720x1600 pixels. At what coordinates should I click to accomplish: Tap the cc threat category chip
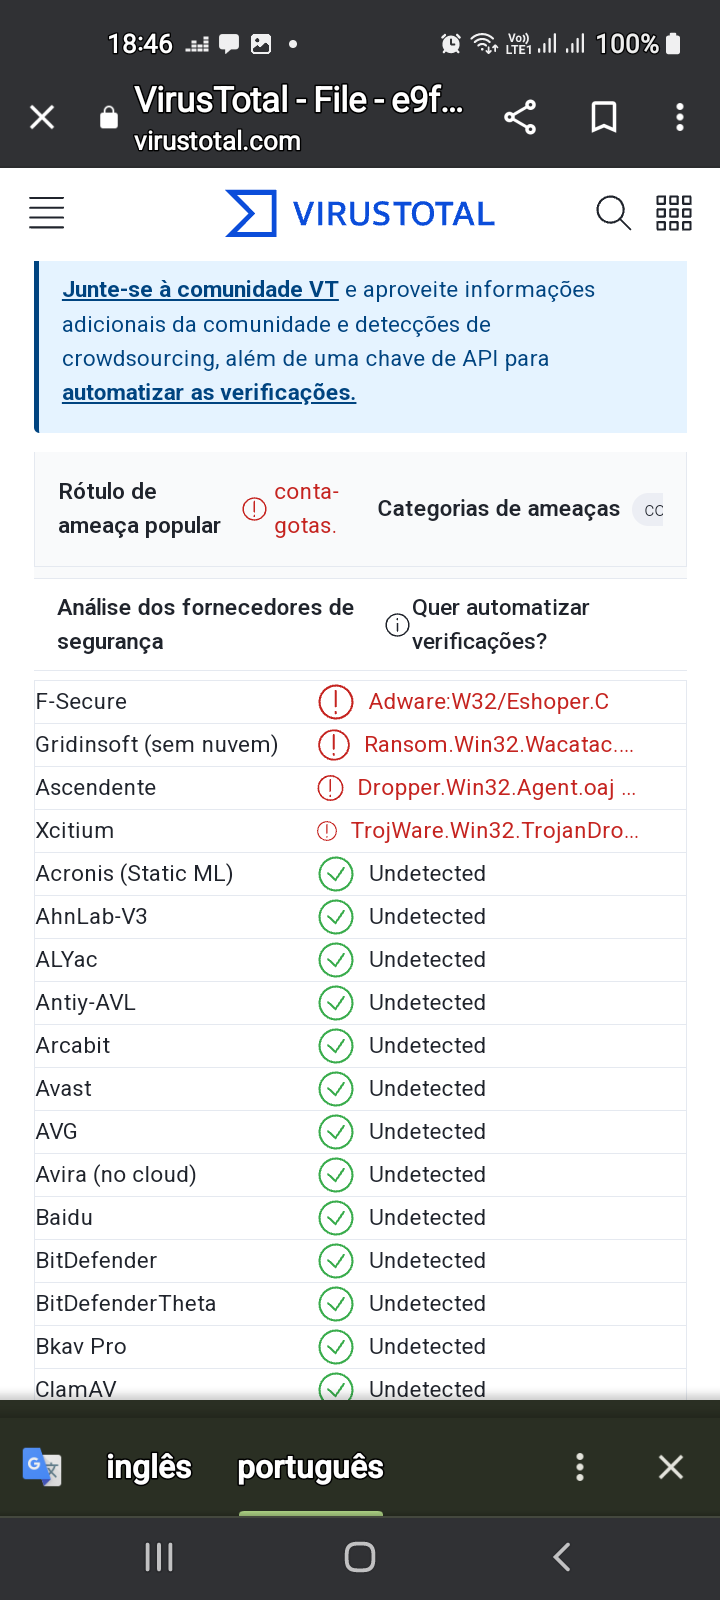650,510
